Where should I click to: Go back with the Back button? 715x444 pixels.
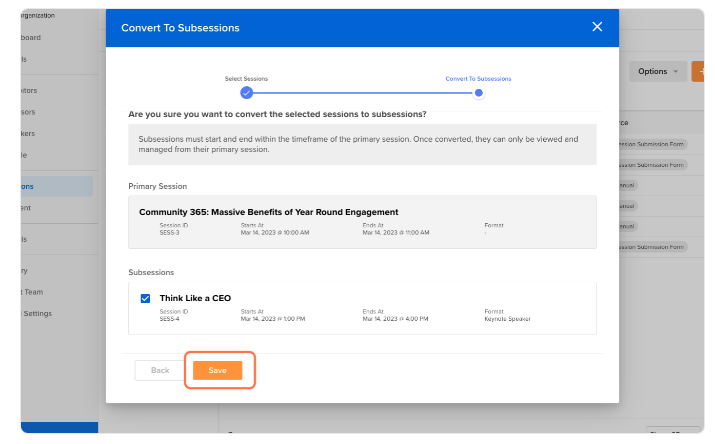tap(160, 370)
